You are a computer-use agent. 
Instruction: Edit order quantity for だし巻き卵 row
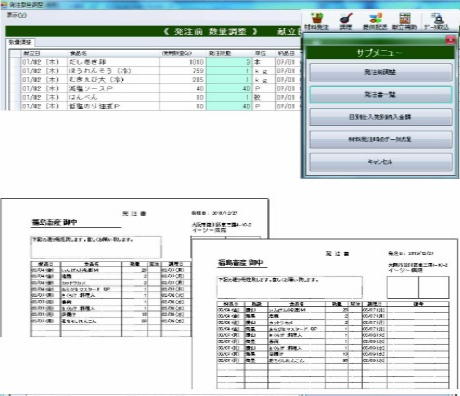[229, 62]
